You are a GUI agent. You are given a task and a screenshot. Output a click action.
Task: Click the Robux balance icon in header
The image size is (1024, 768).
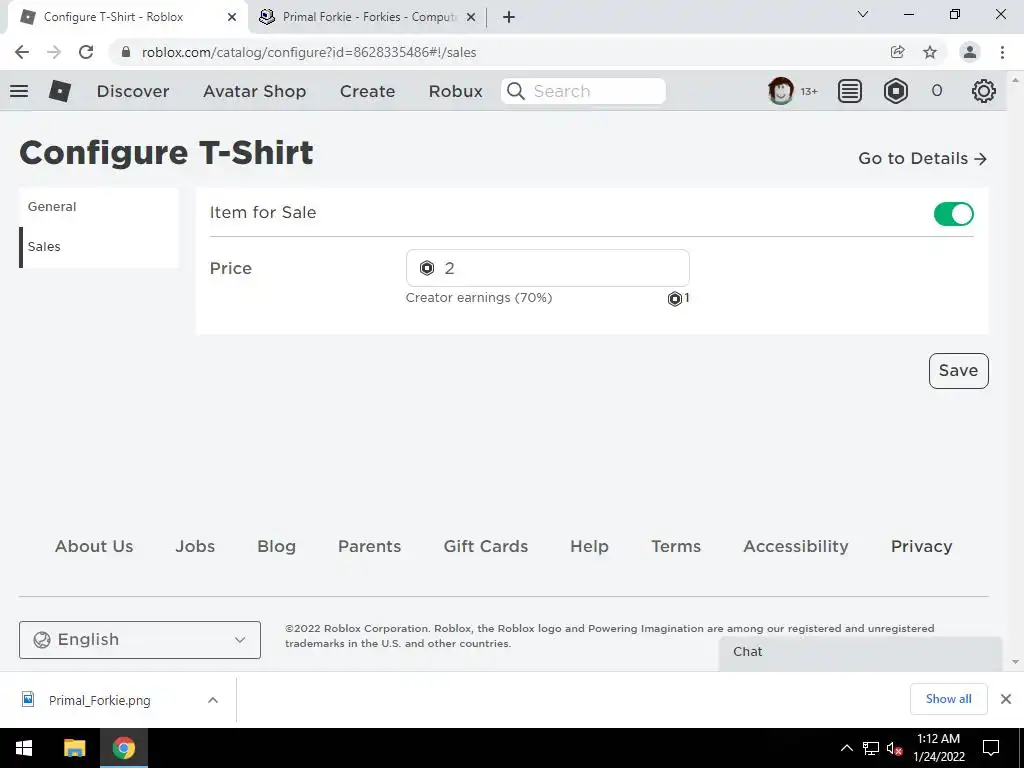pos(895,91)
